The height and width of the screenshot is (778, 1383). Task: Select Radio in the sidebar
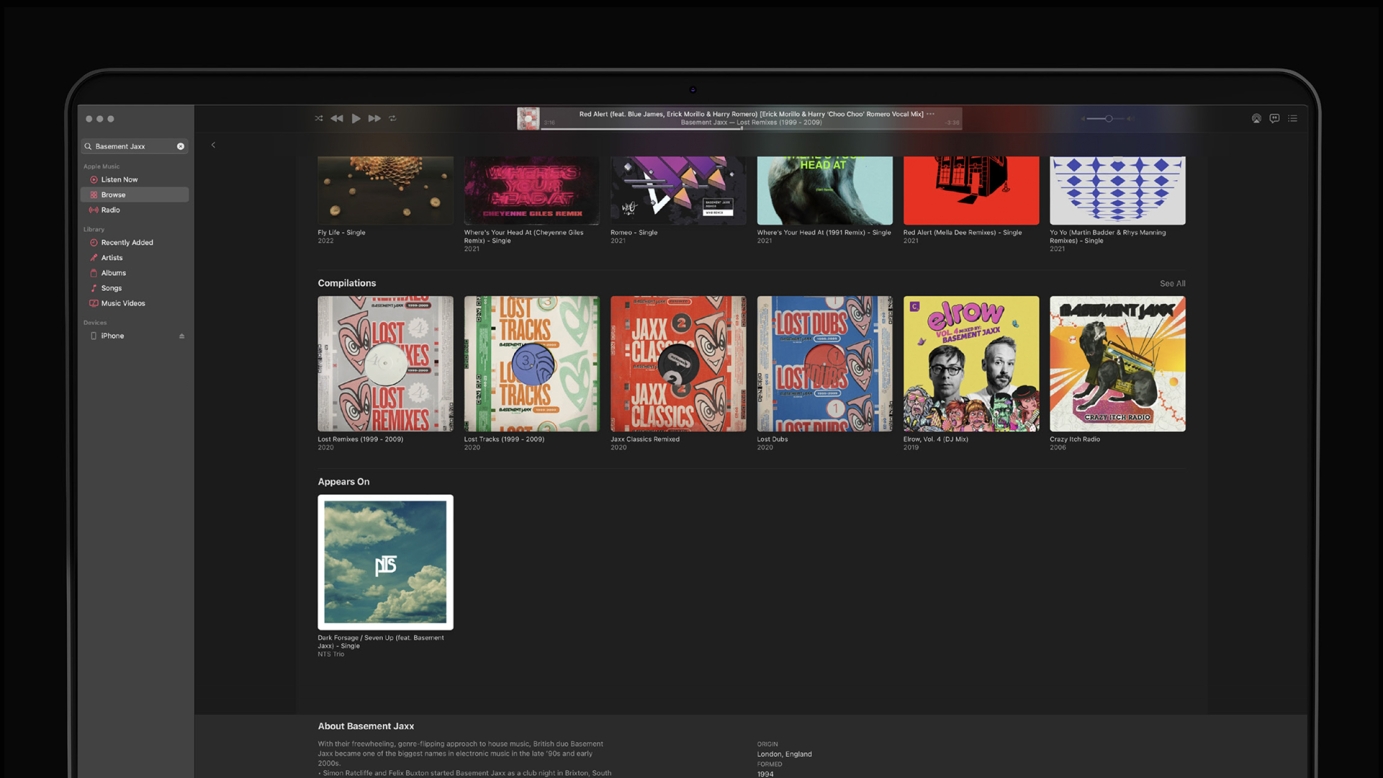pos(110,210)
